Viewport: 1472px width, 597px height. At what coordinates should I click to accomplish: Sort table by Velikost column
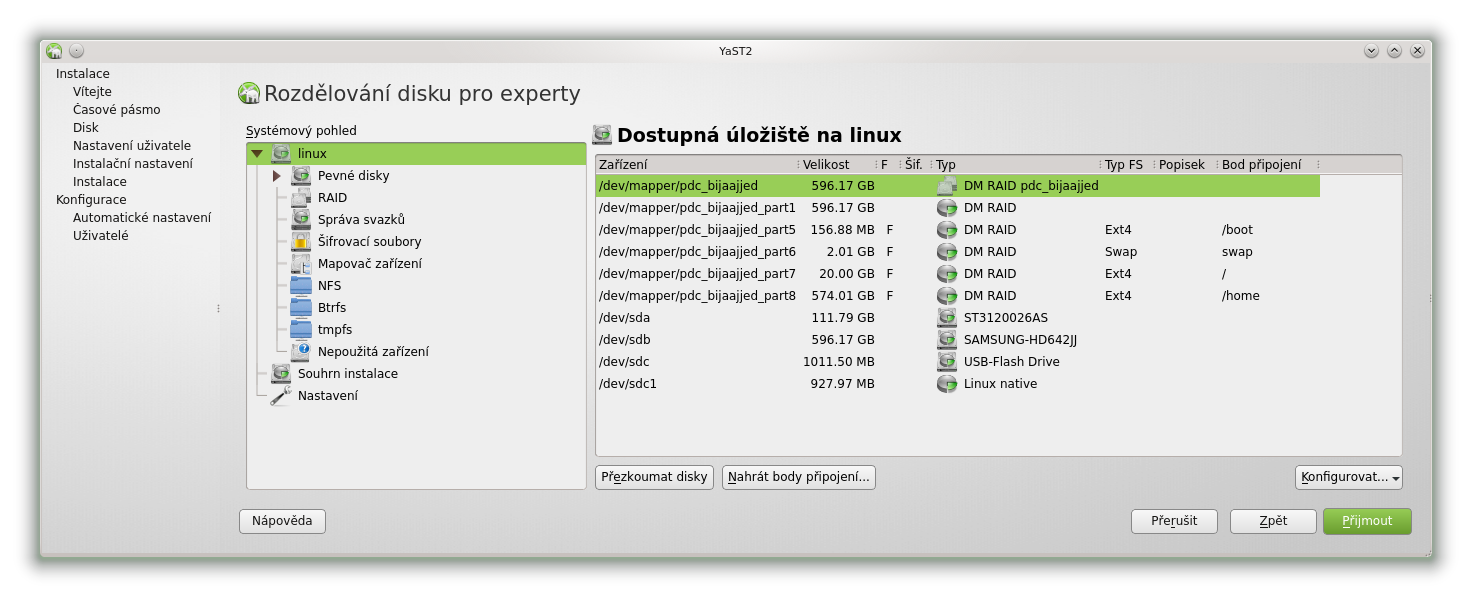838,164
